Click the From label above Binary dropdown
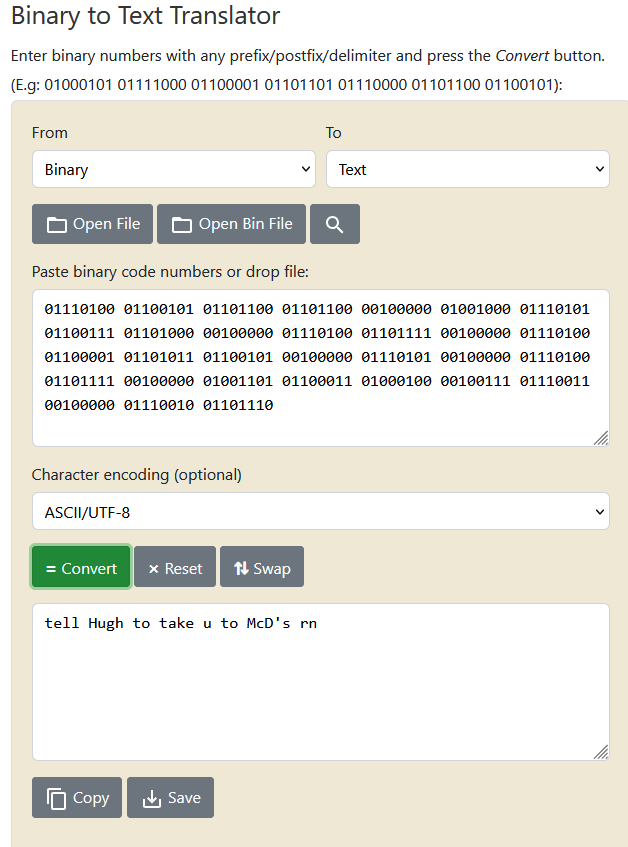Image resolution: width=628 pixels, height=847 pixels. [50, 133]
